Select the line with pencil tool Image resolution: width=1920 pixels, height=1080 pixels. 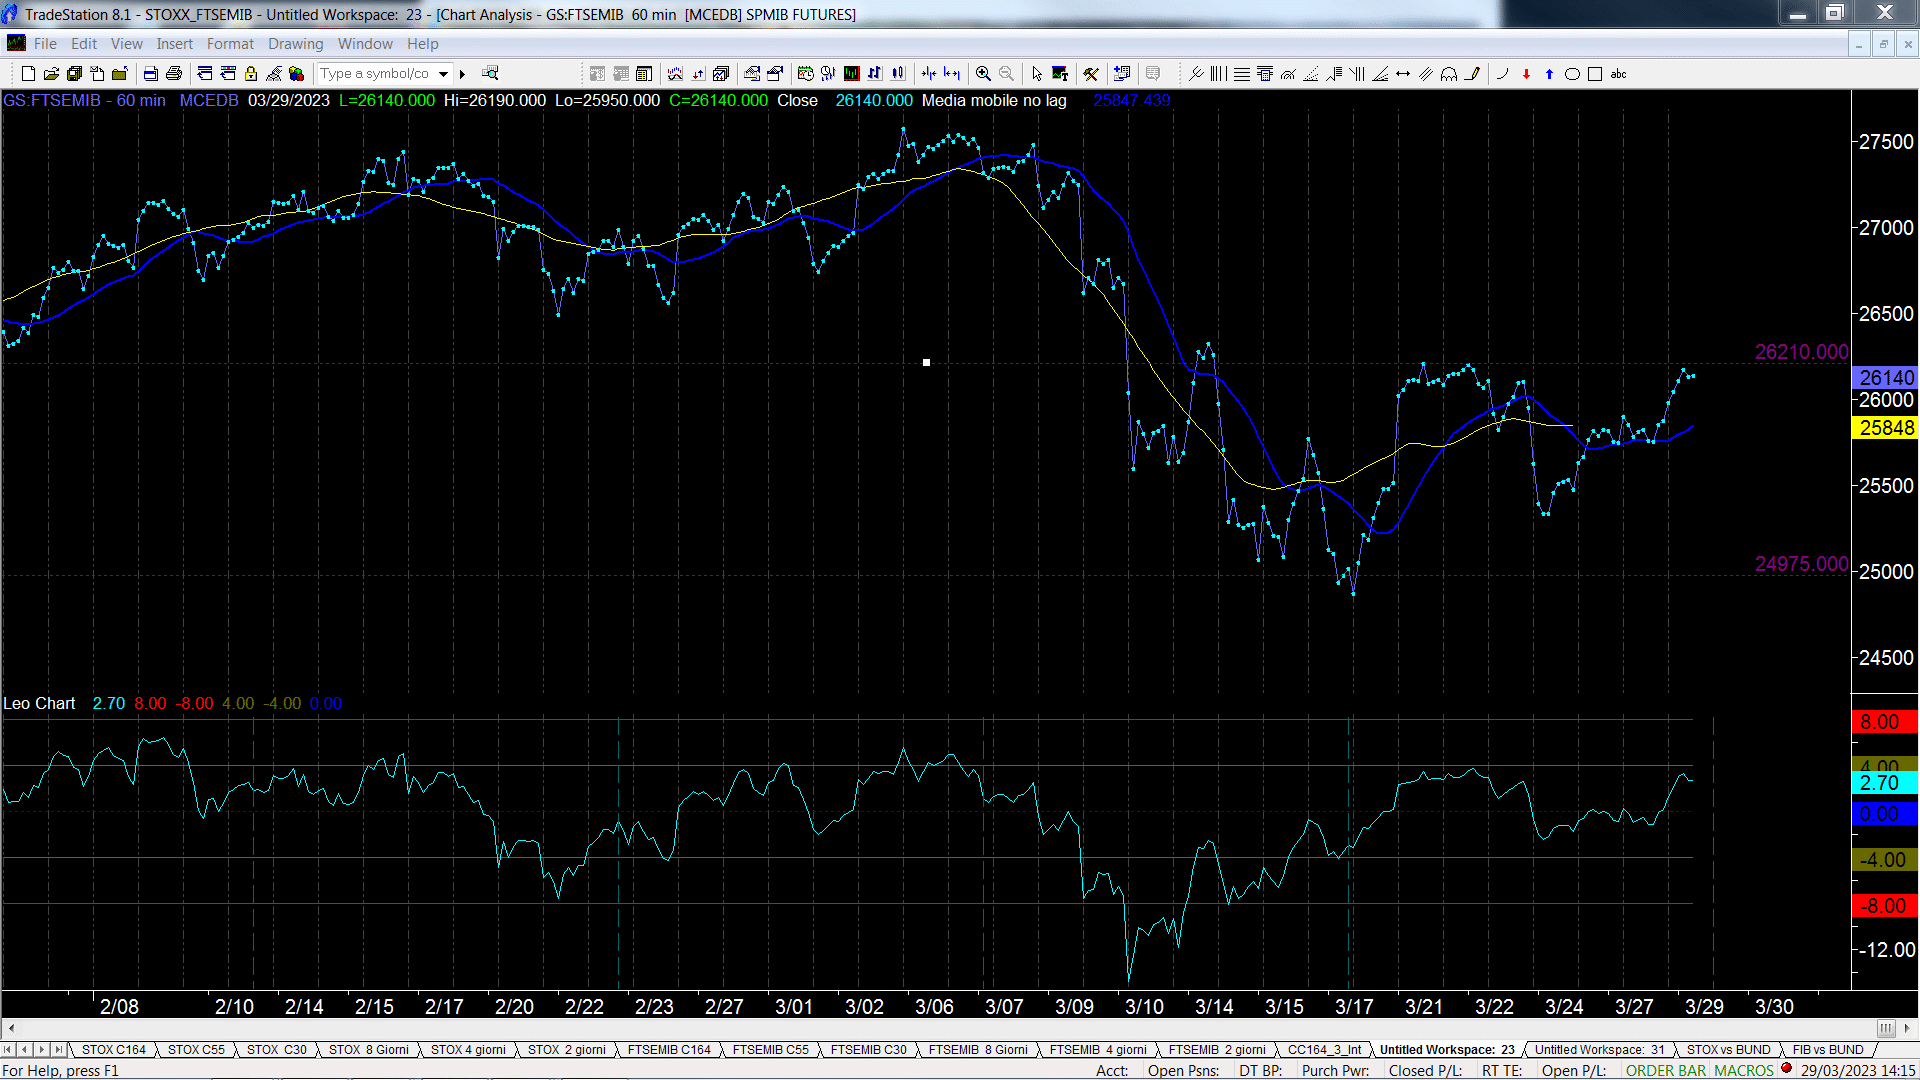(x=1472, y=74)
